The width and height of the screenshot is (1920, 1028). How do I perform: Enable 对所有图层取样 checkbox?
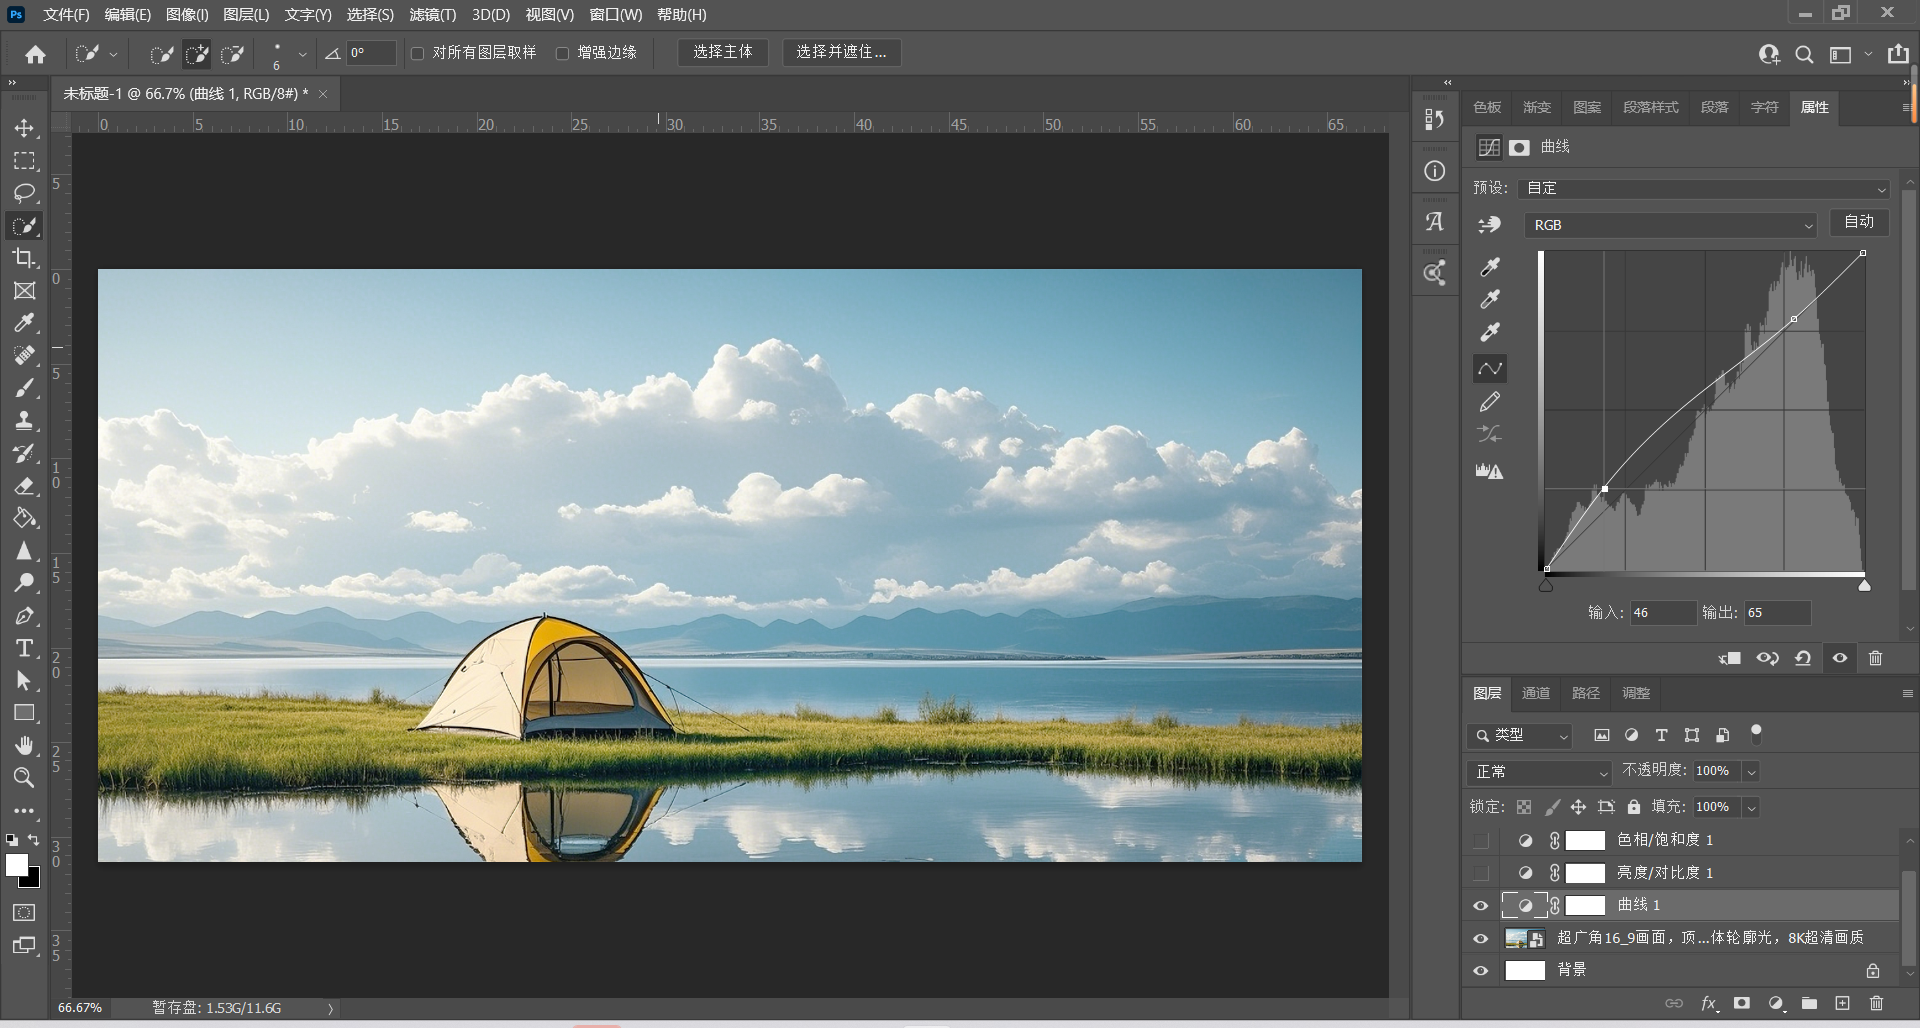(418, 53)
